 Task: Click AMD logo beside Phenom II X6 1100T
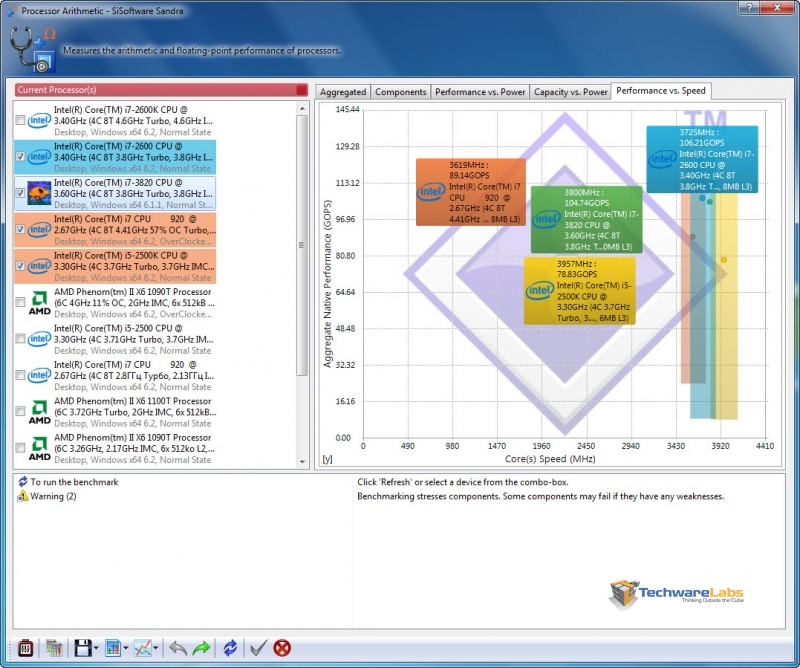39,412
